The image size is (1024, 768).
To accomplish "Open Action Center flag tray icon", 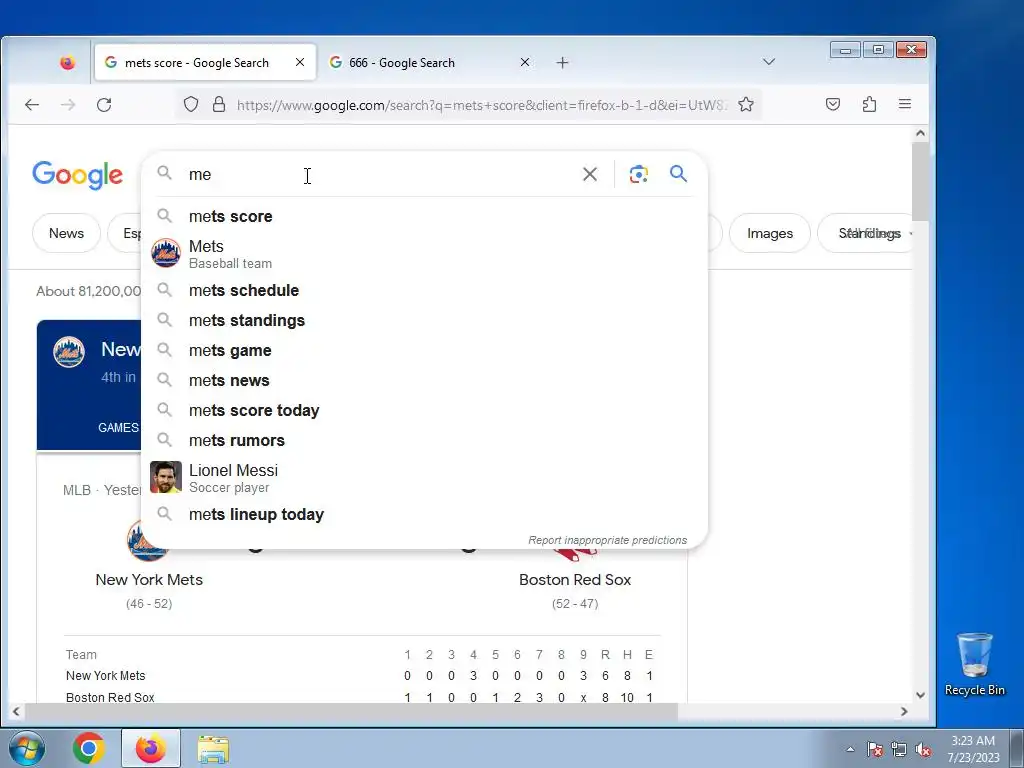I will point(874,749).
